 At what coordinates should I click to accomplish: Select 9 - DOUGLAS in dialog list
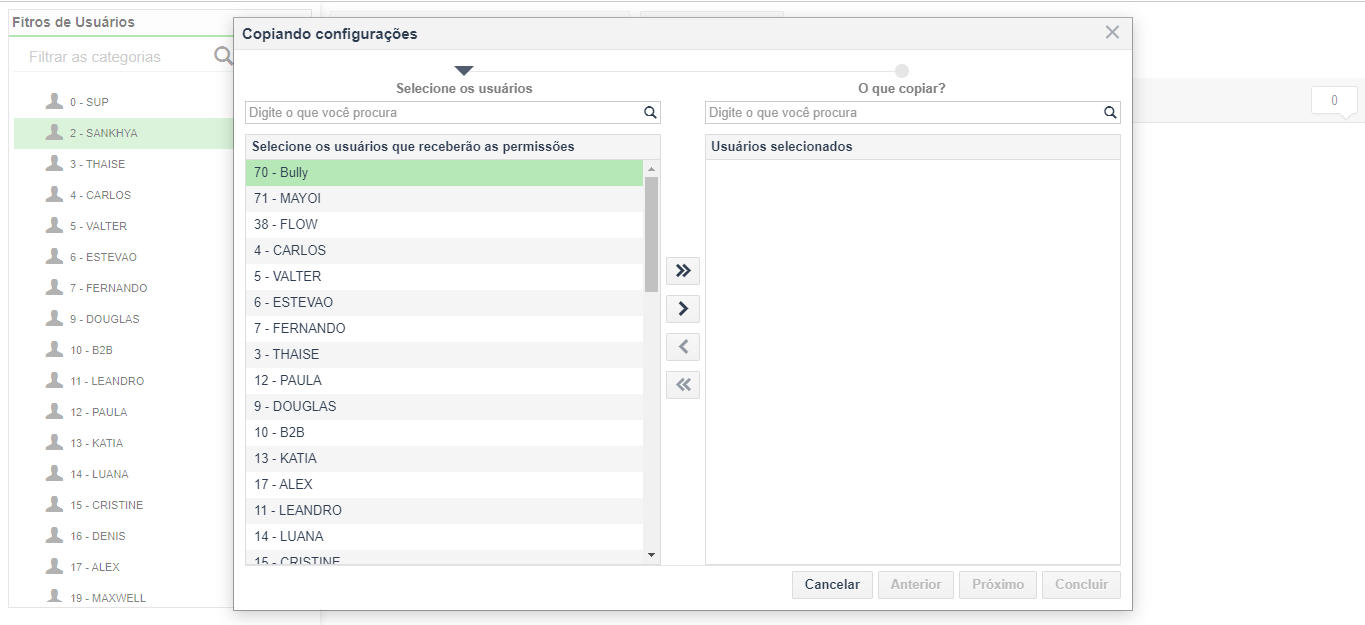(x=444, y=407)
